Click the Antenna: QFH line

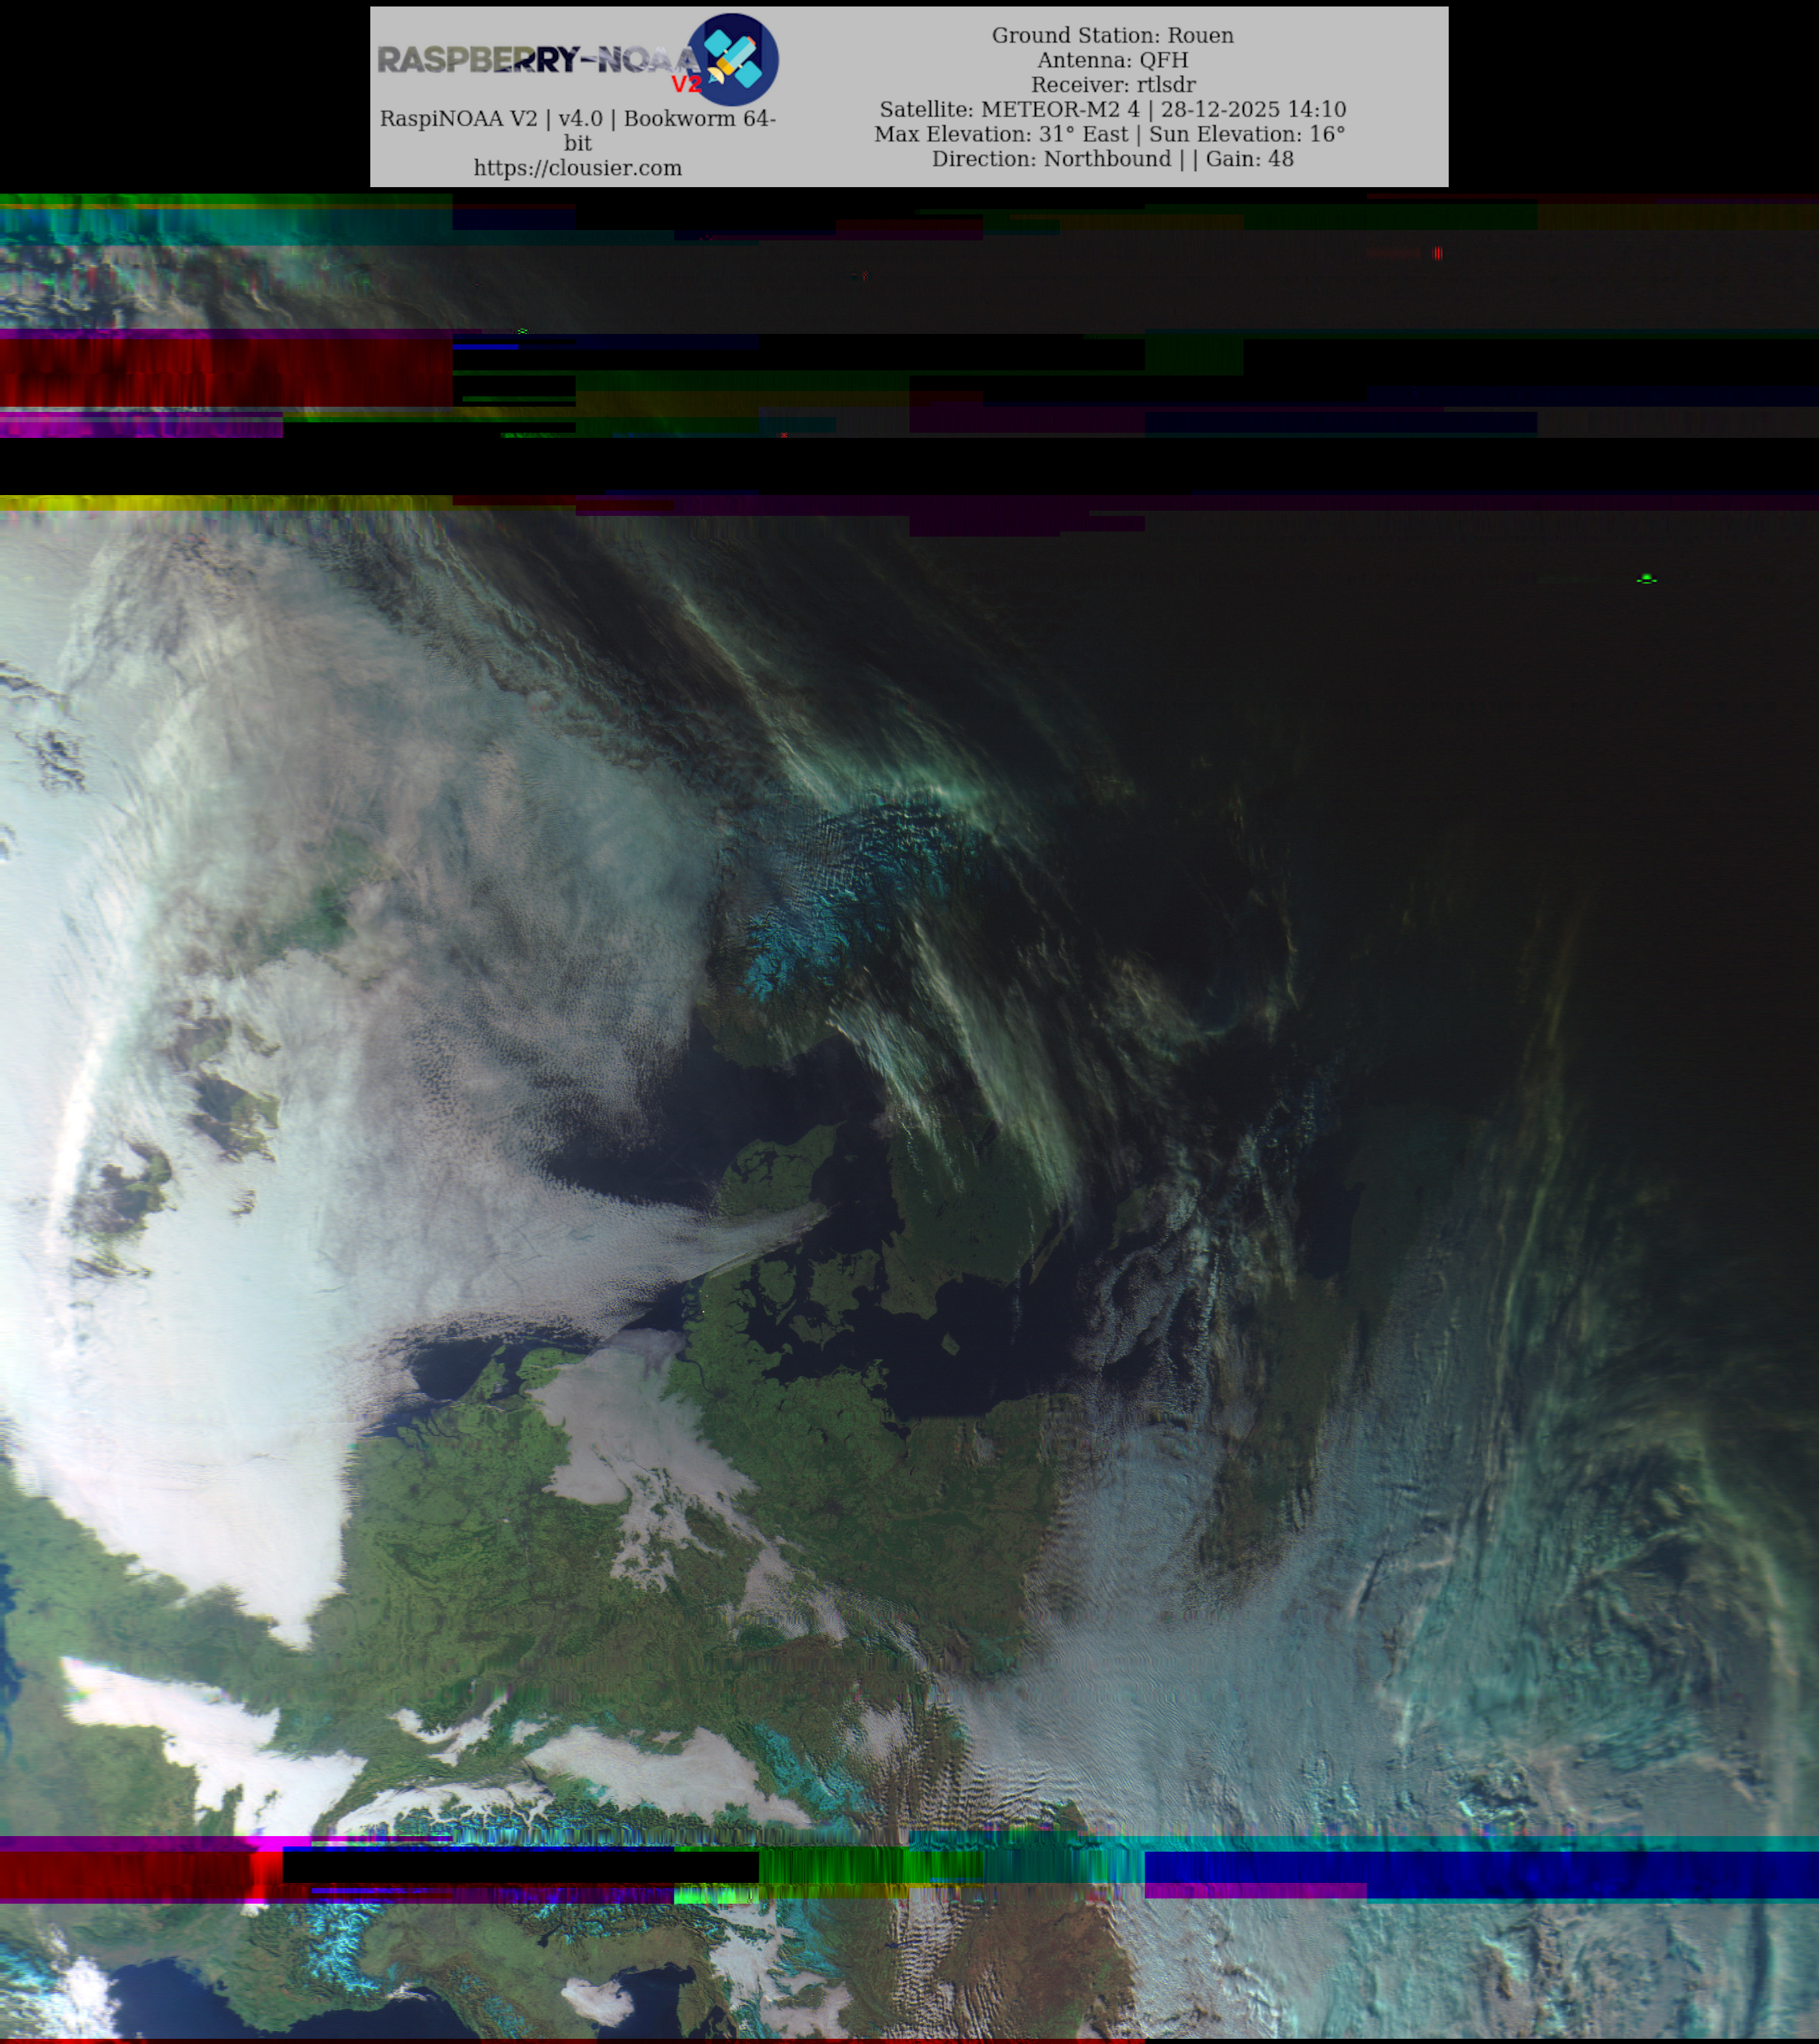click(x=1112, y=60)
